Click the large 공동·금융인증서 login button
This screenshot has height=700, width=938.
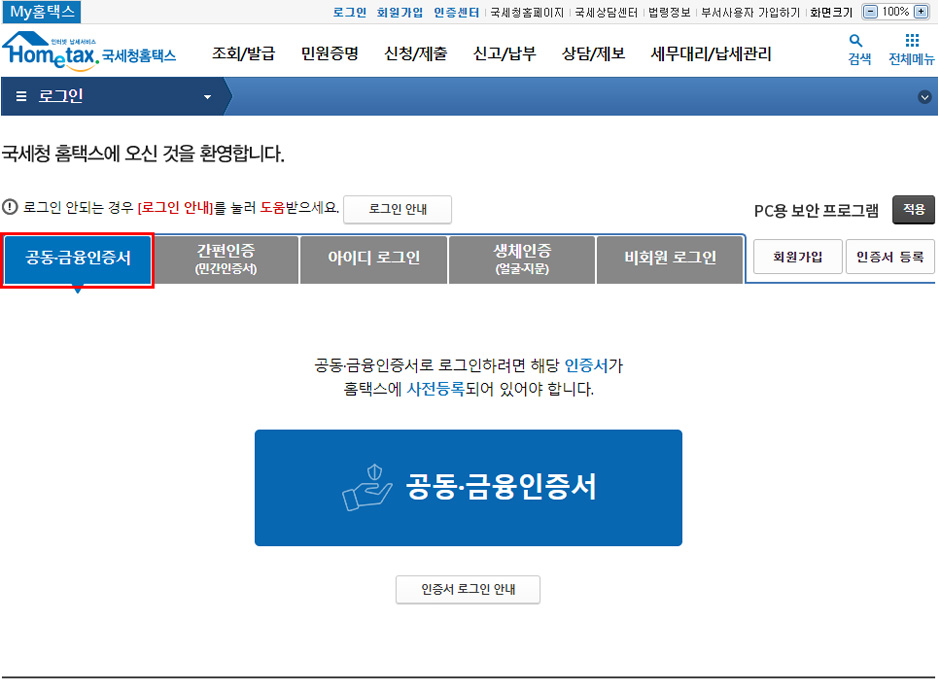(x=468, y=488)
